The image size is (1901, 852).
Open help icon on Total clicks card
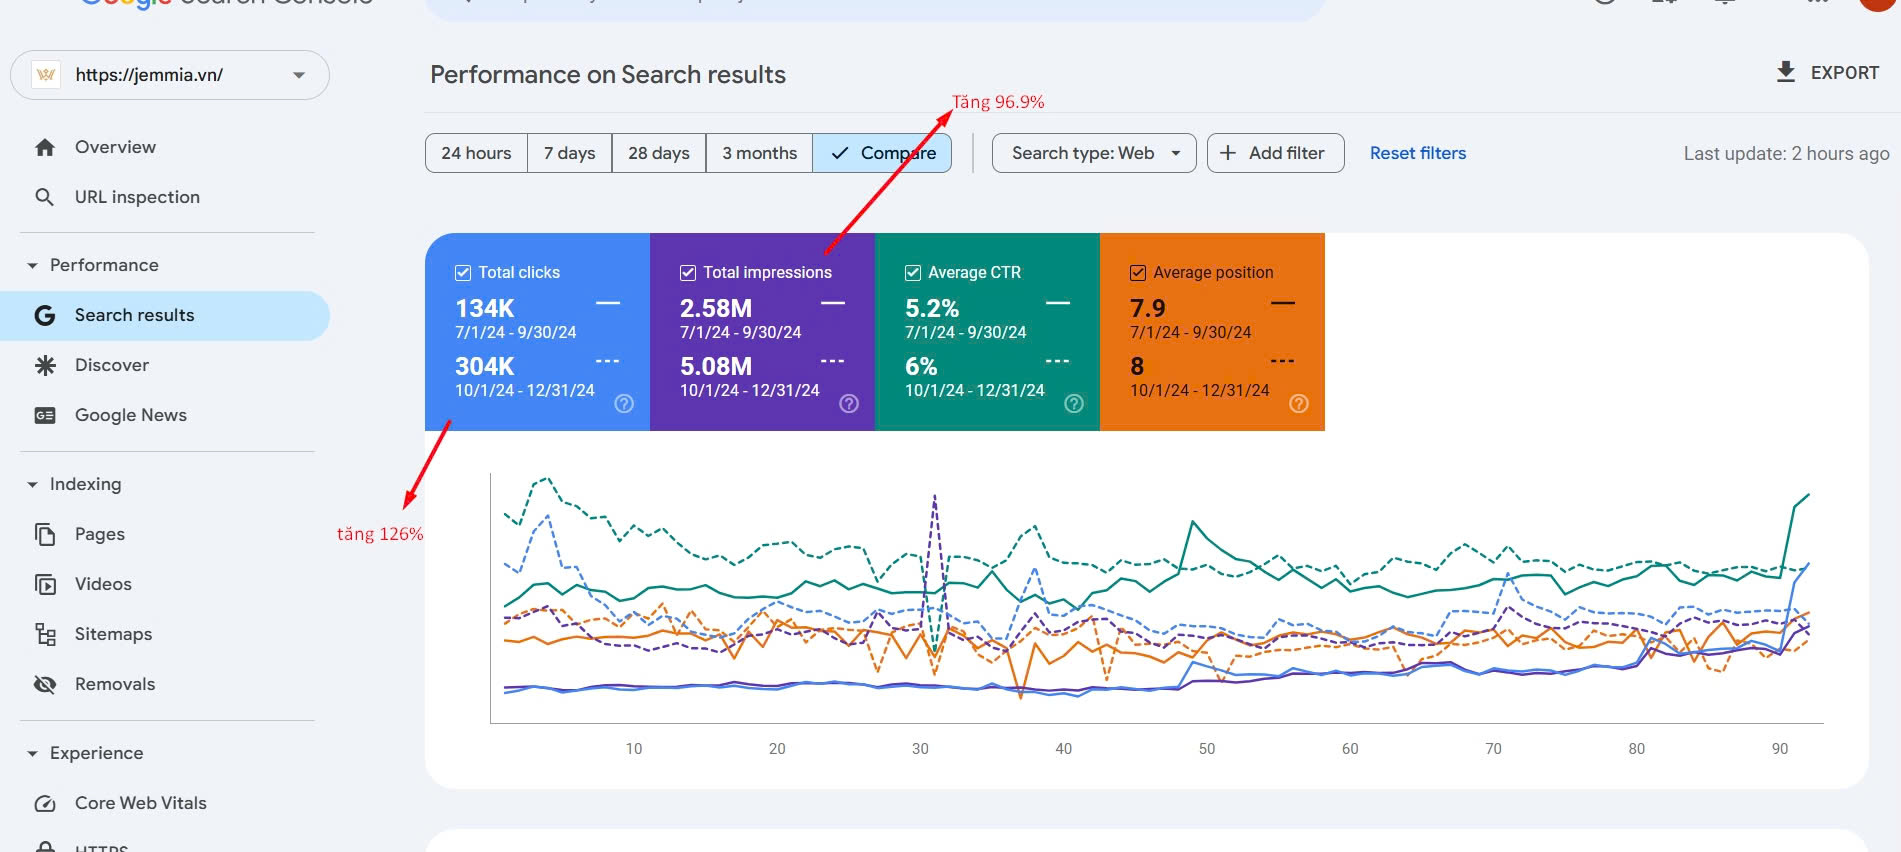tap(624, 403)
